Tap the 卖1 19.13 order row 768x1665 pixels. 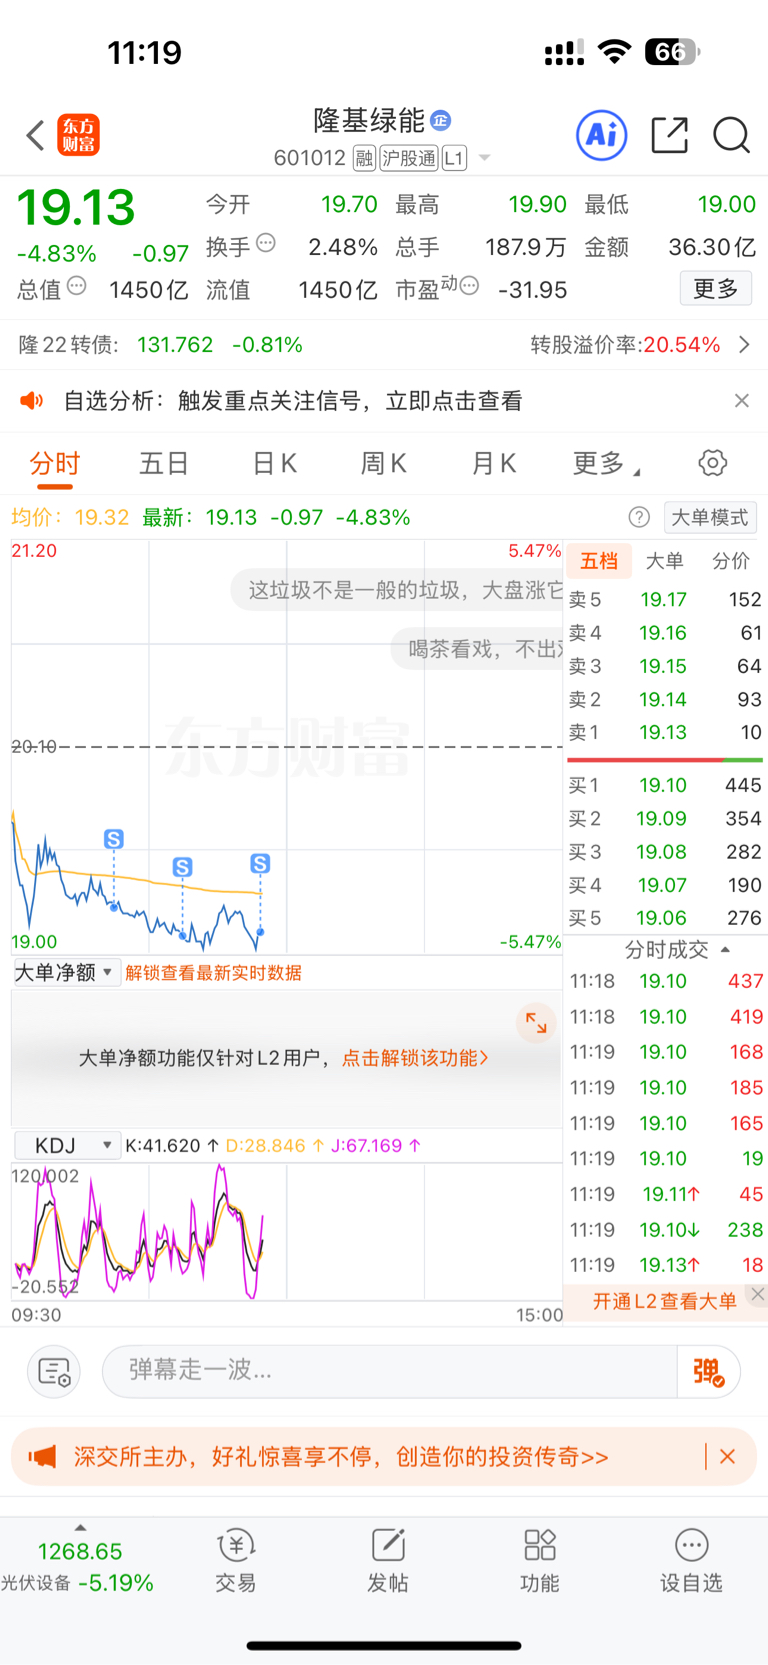coord(665,733)
